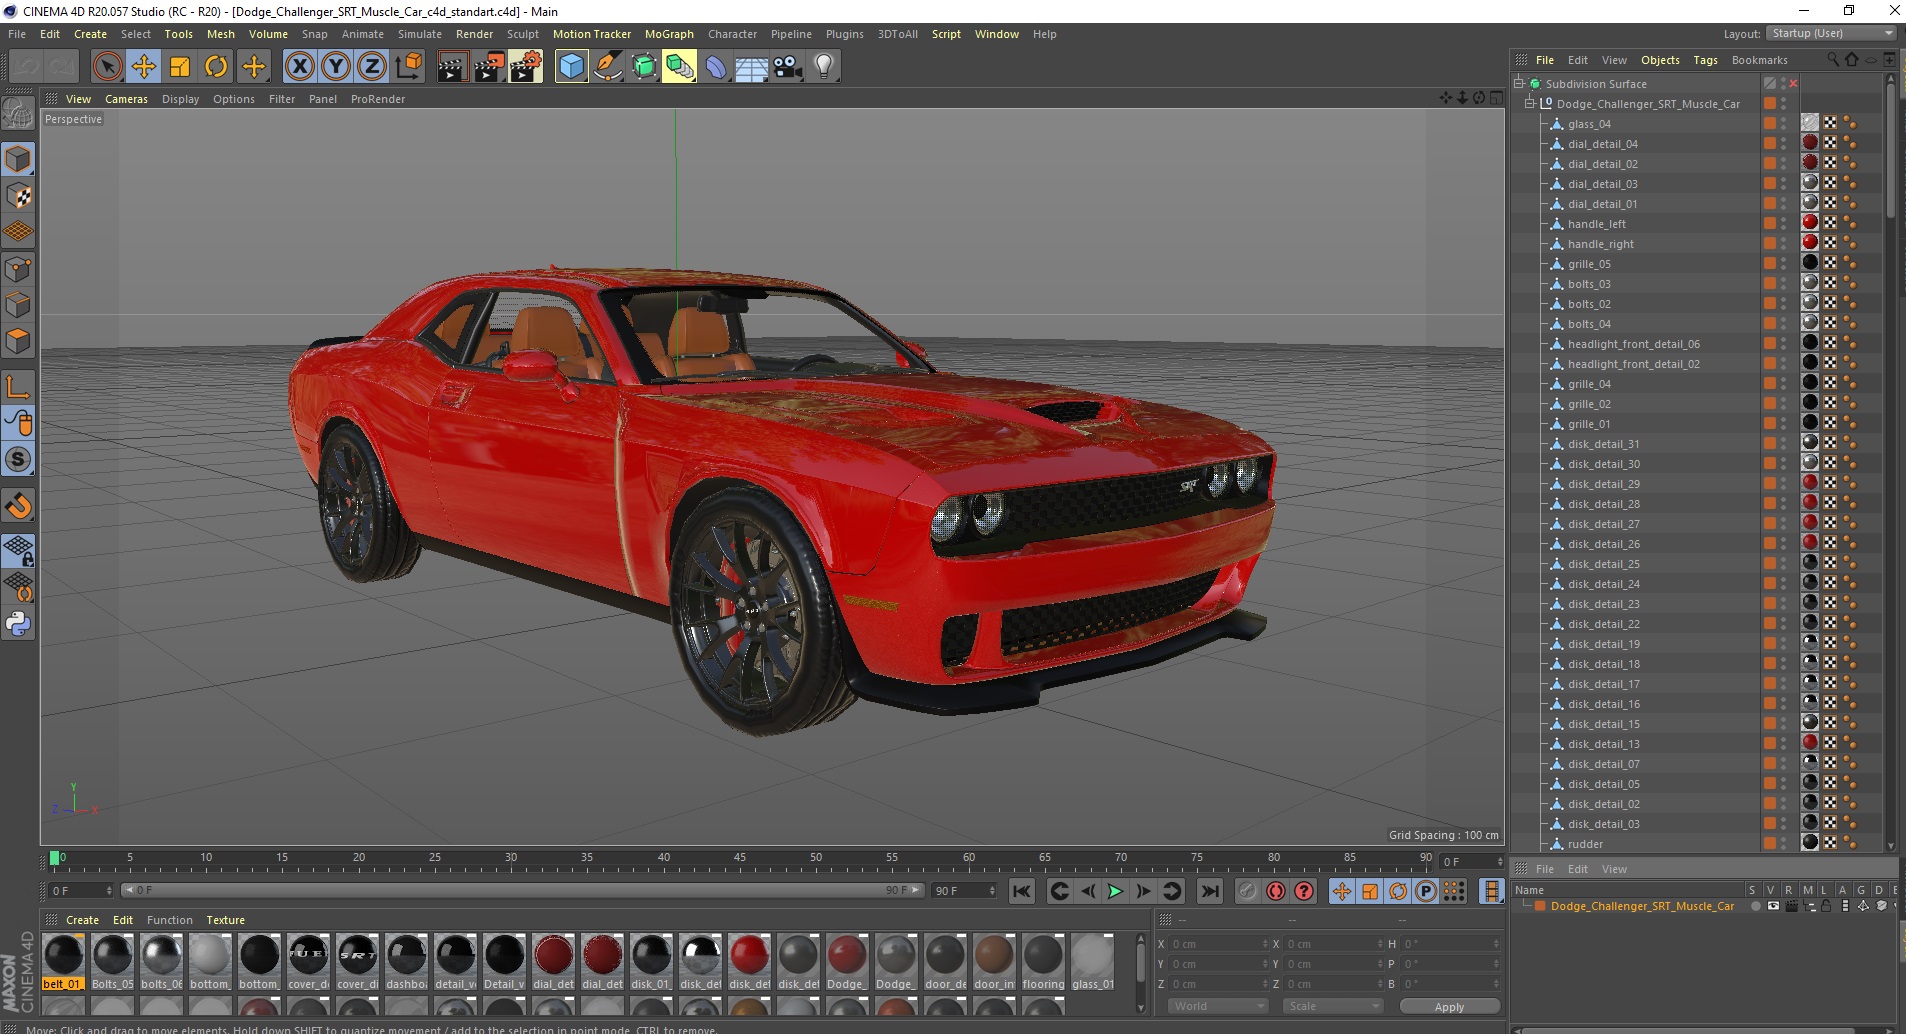Toggle glass_04 layer color square
The width and height of the screenshot is (1906, 1034).
pos(1769,123)
